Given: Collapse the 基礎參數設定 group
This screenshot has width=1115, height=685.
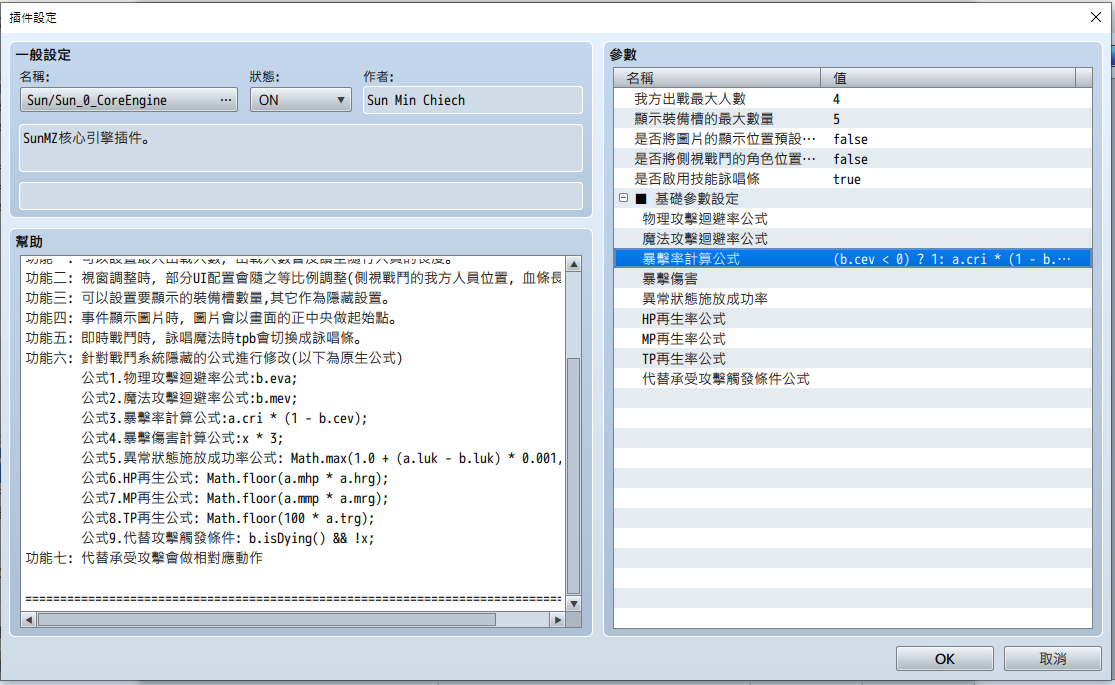Looking at the screenshot, I should 624,198.
